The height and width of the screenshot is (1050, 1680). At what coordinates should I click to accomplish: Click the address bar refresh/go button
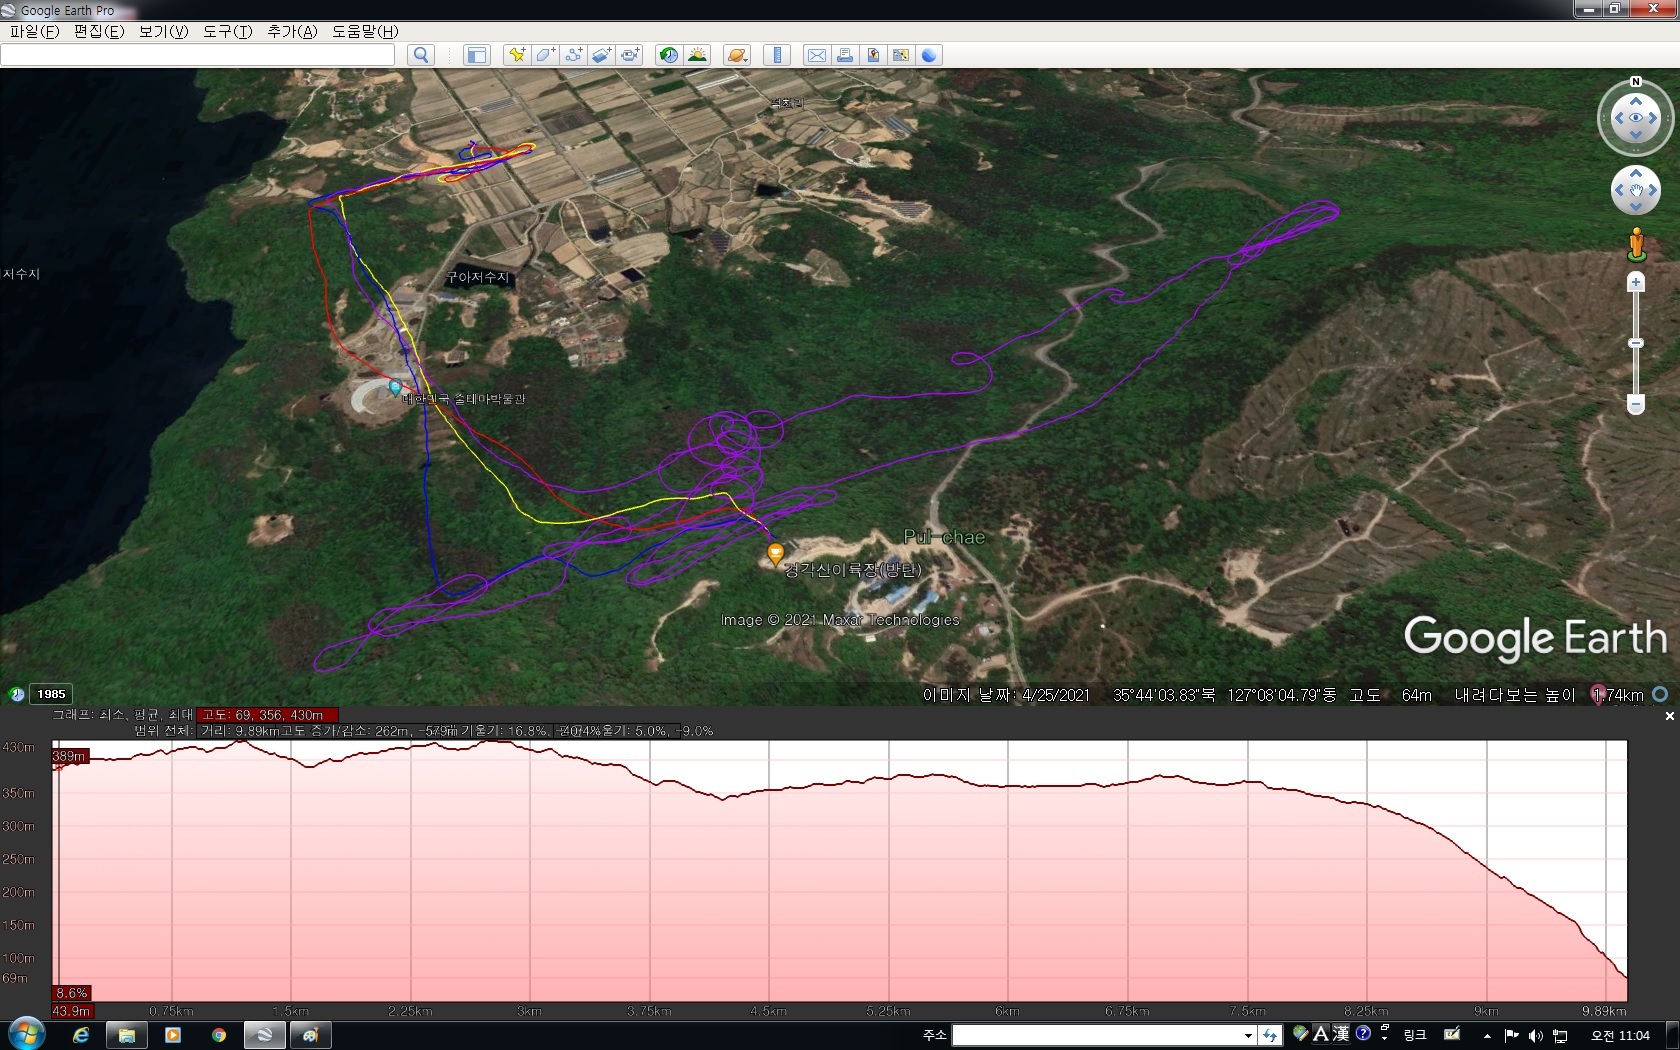1270,1035
